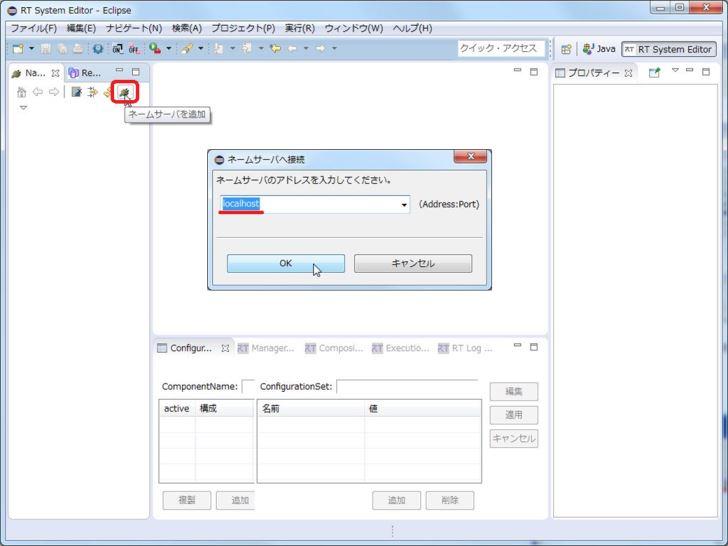728x546 pixels.
Task: Click the 値 column header
Action: pyautogui.click(x=422, y=409)
